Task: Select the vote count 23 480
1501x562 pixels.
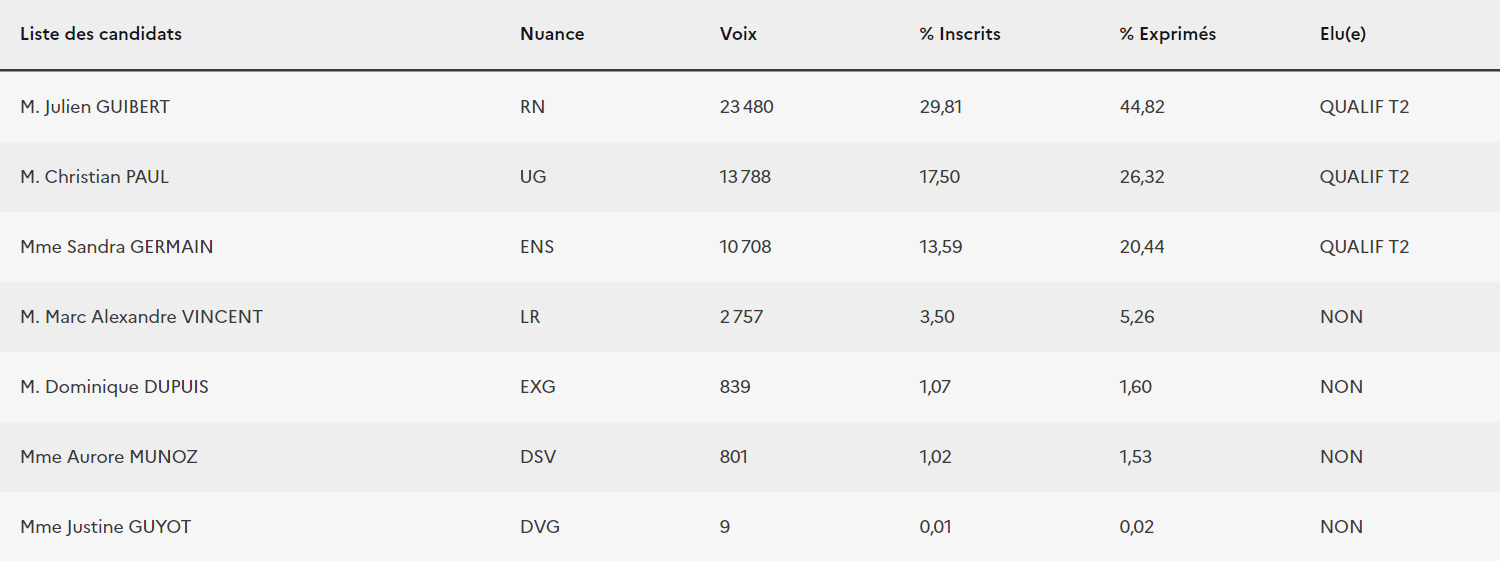Action: 747,107
